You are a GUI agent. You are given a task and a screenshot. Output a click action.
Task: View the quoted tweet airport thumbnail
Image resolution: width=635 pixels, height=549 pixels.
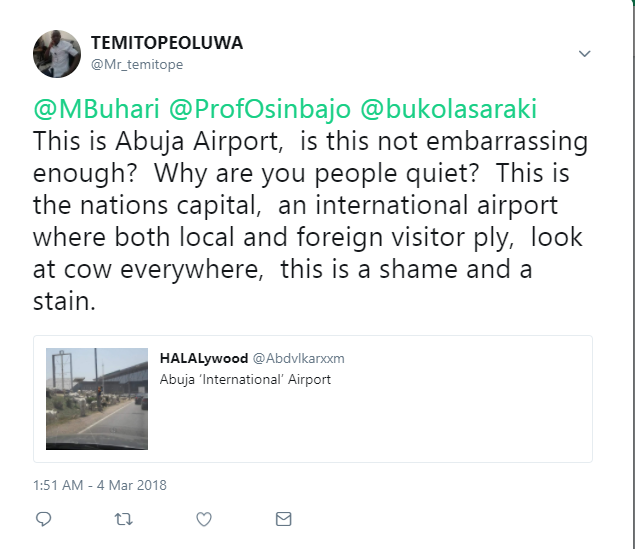[x=97, y=398]
